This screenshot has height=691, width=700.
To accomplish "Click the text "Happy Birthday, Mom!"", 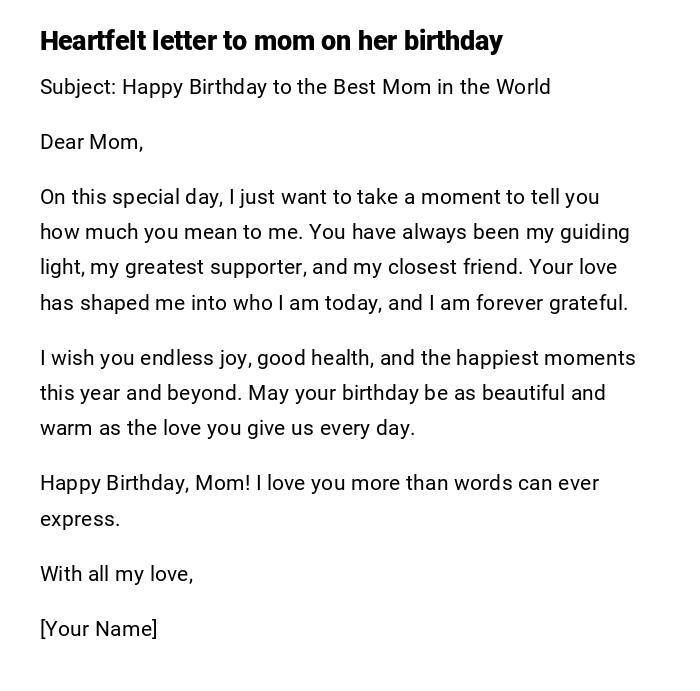I will tap(145, 483).
